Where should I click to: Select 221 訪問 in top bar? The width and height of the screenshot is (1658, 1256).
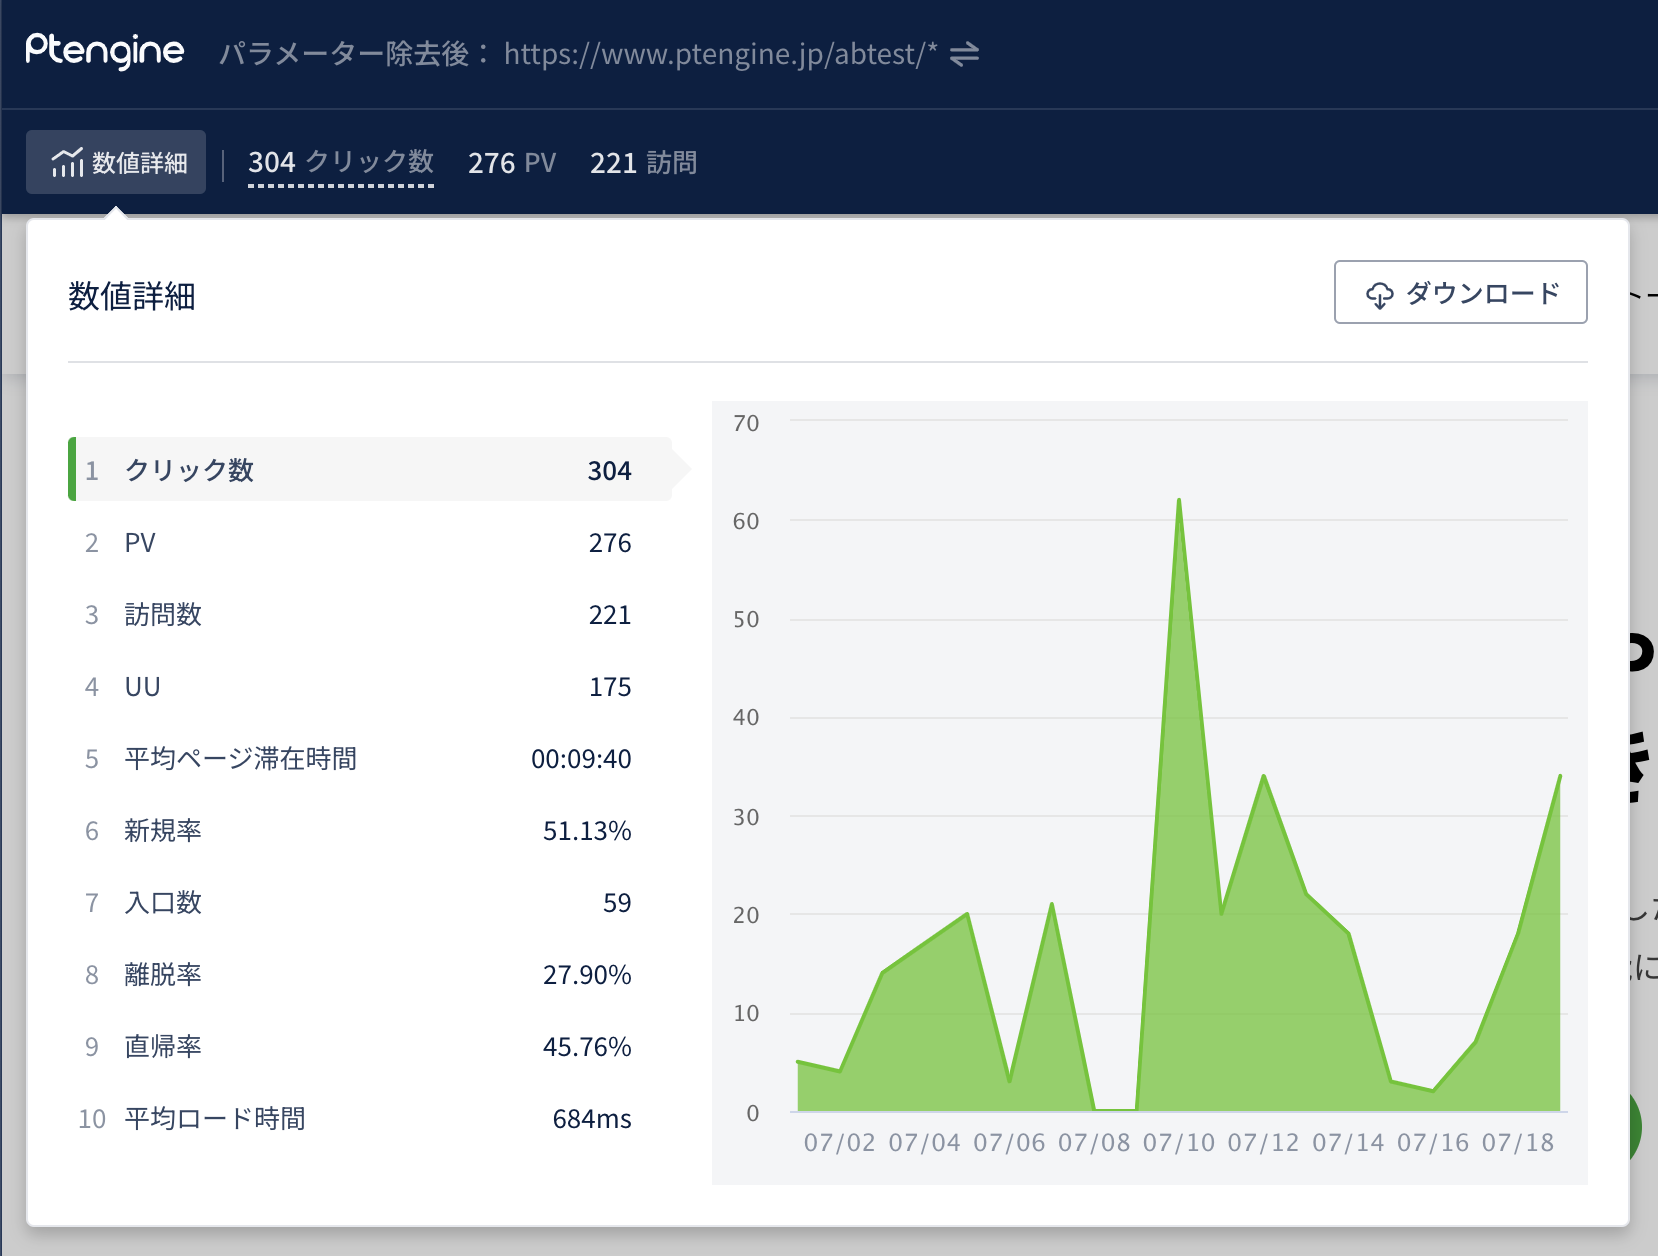(x=643, y=163)
